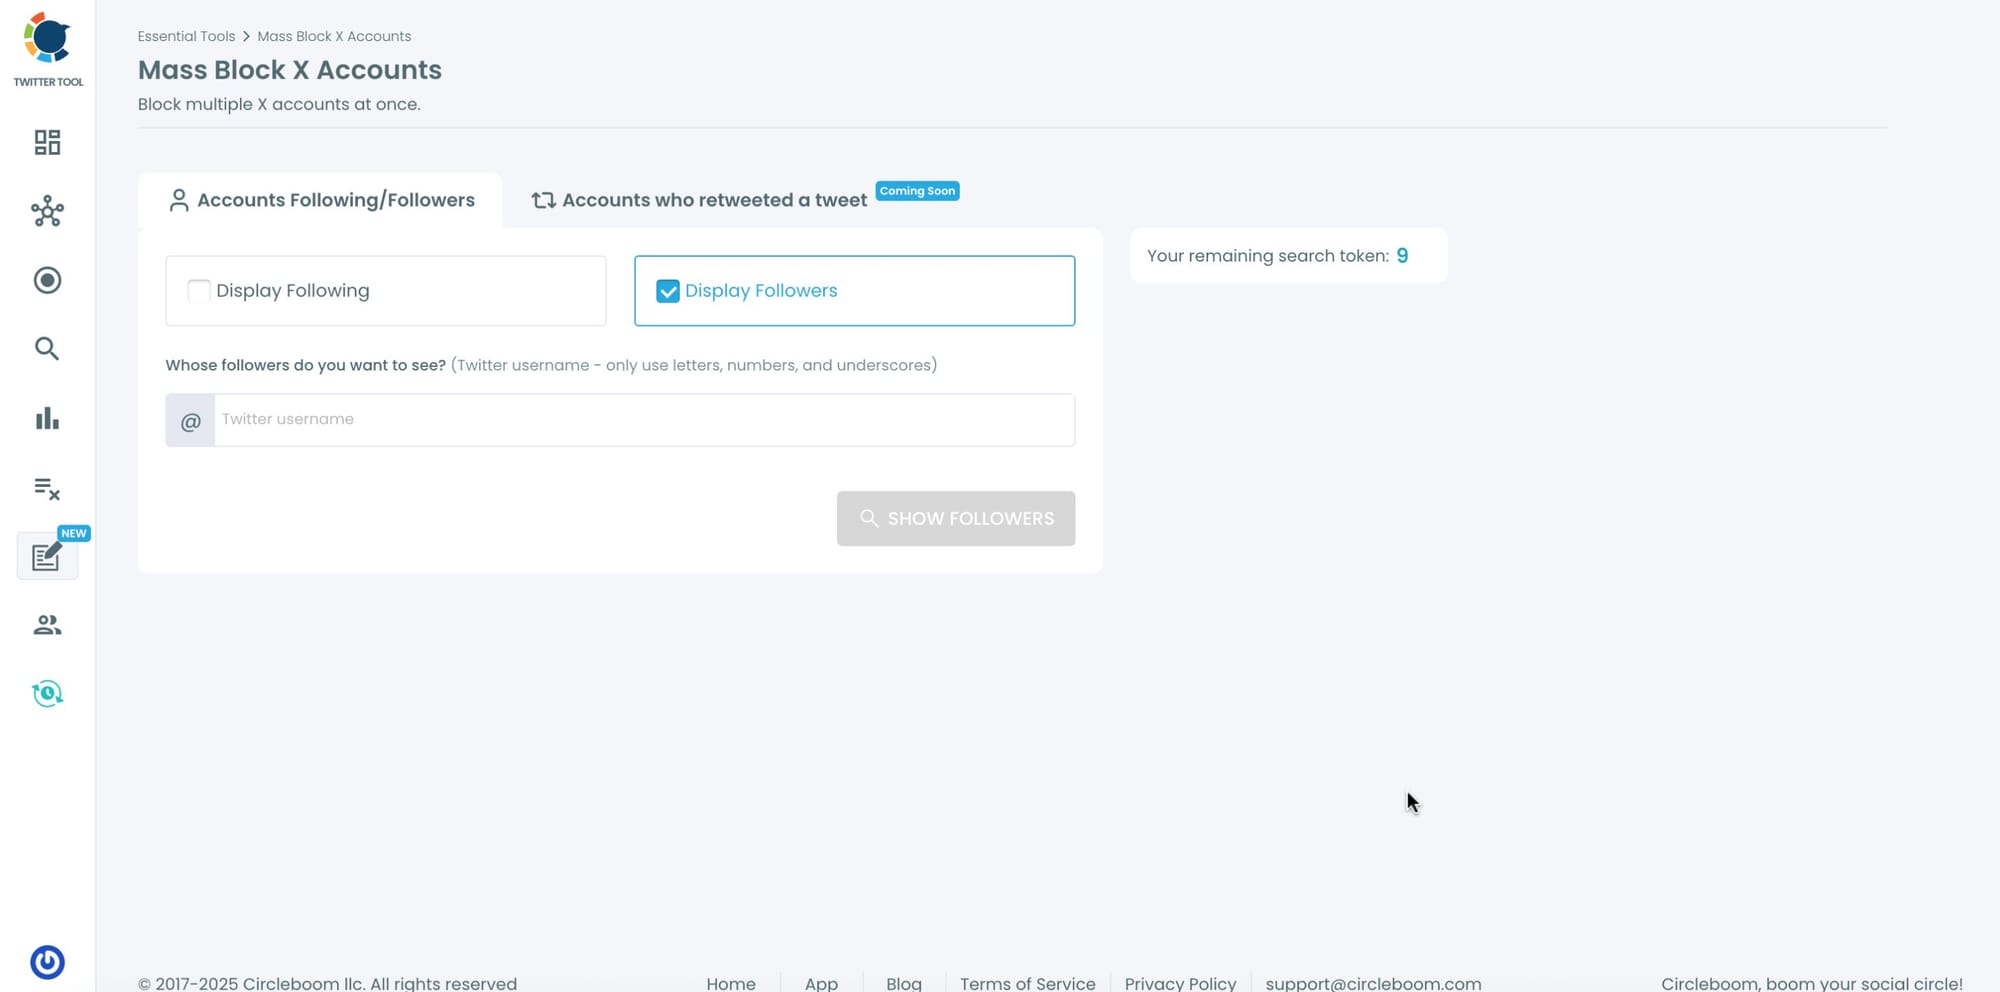The height and width of the screenshot is (992, 2000).
Task: Click the remaining search token count 9
Action: 1402,256
